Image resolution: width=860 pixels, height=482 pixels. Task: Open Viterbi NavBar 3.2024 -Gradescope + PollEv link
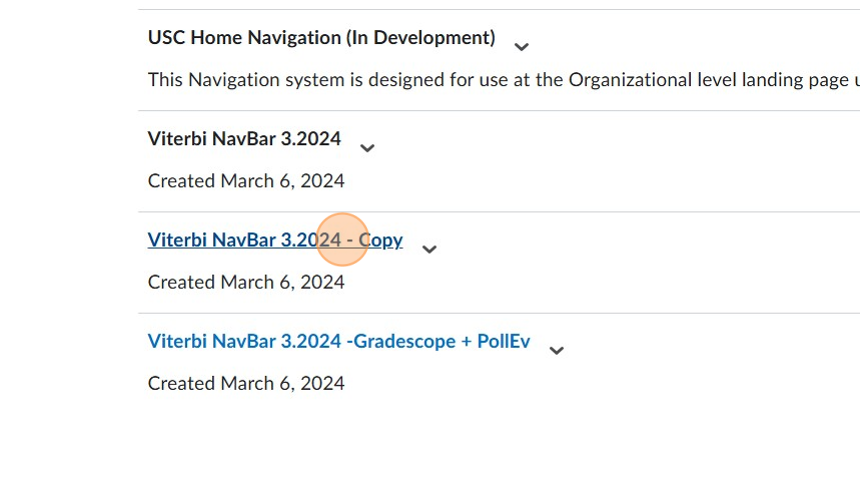click(x=338, y=341)
